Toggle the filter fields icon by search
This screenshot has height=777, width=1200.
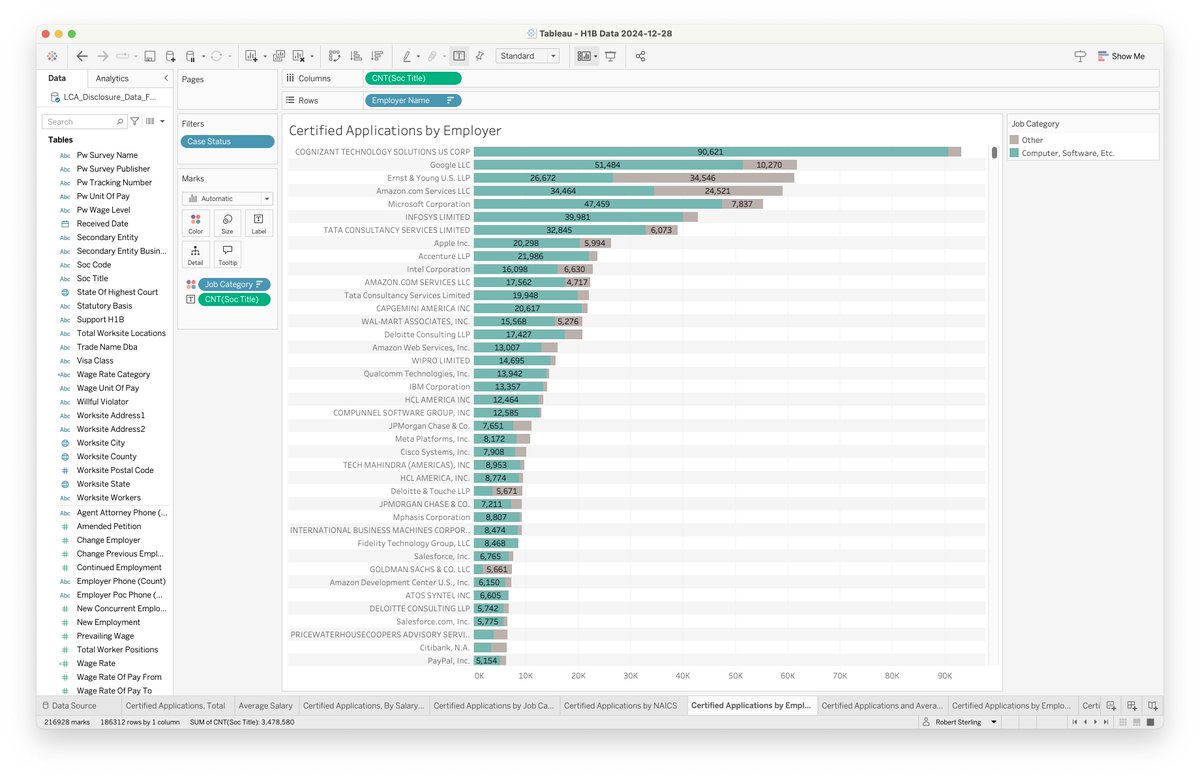135,122
